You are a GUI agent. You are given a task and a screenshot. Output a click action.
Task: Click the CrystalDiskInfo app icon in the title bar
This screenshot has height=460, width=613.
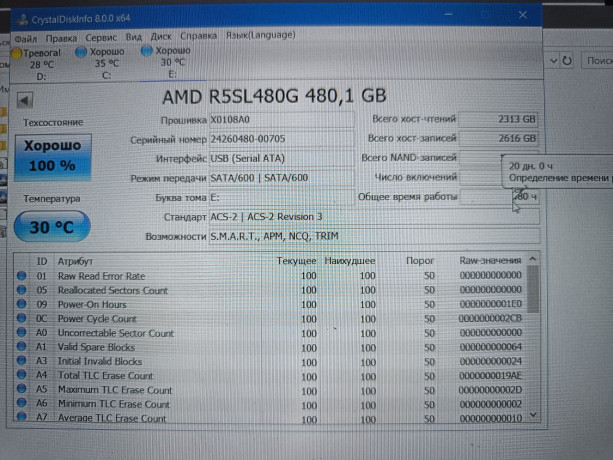point(23,19)
